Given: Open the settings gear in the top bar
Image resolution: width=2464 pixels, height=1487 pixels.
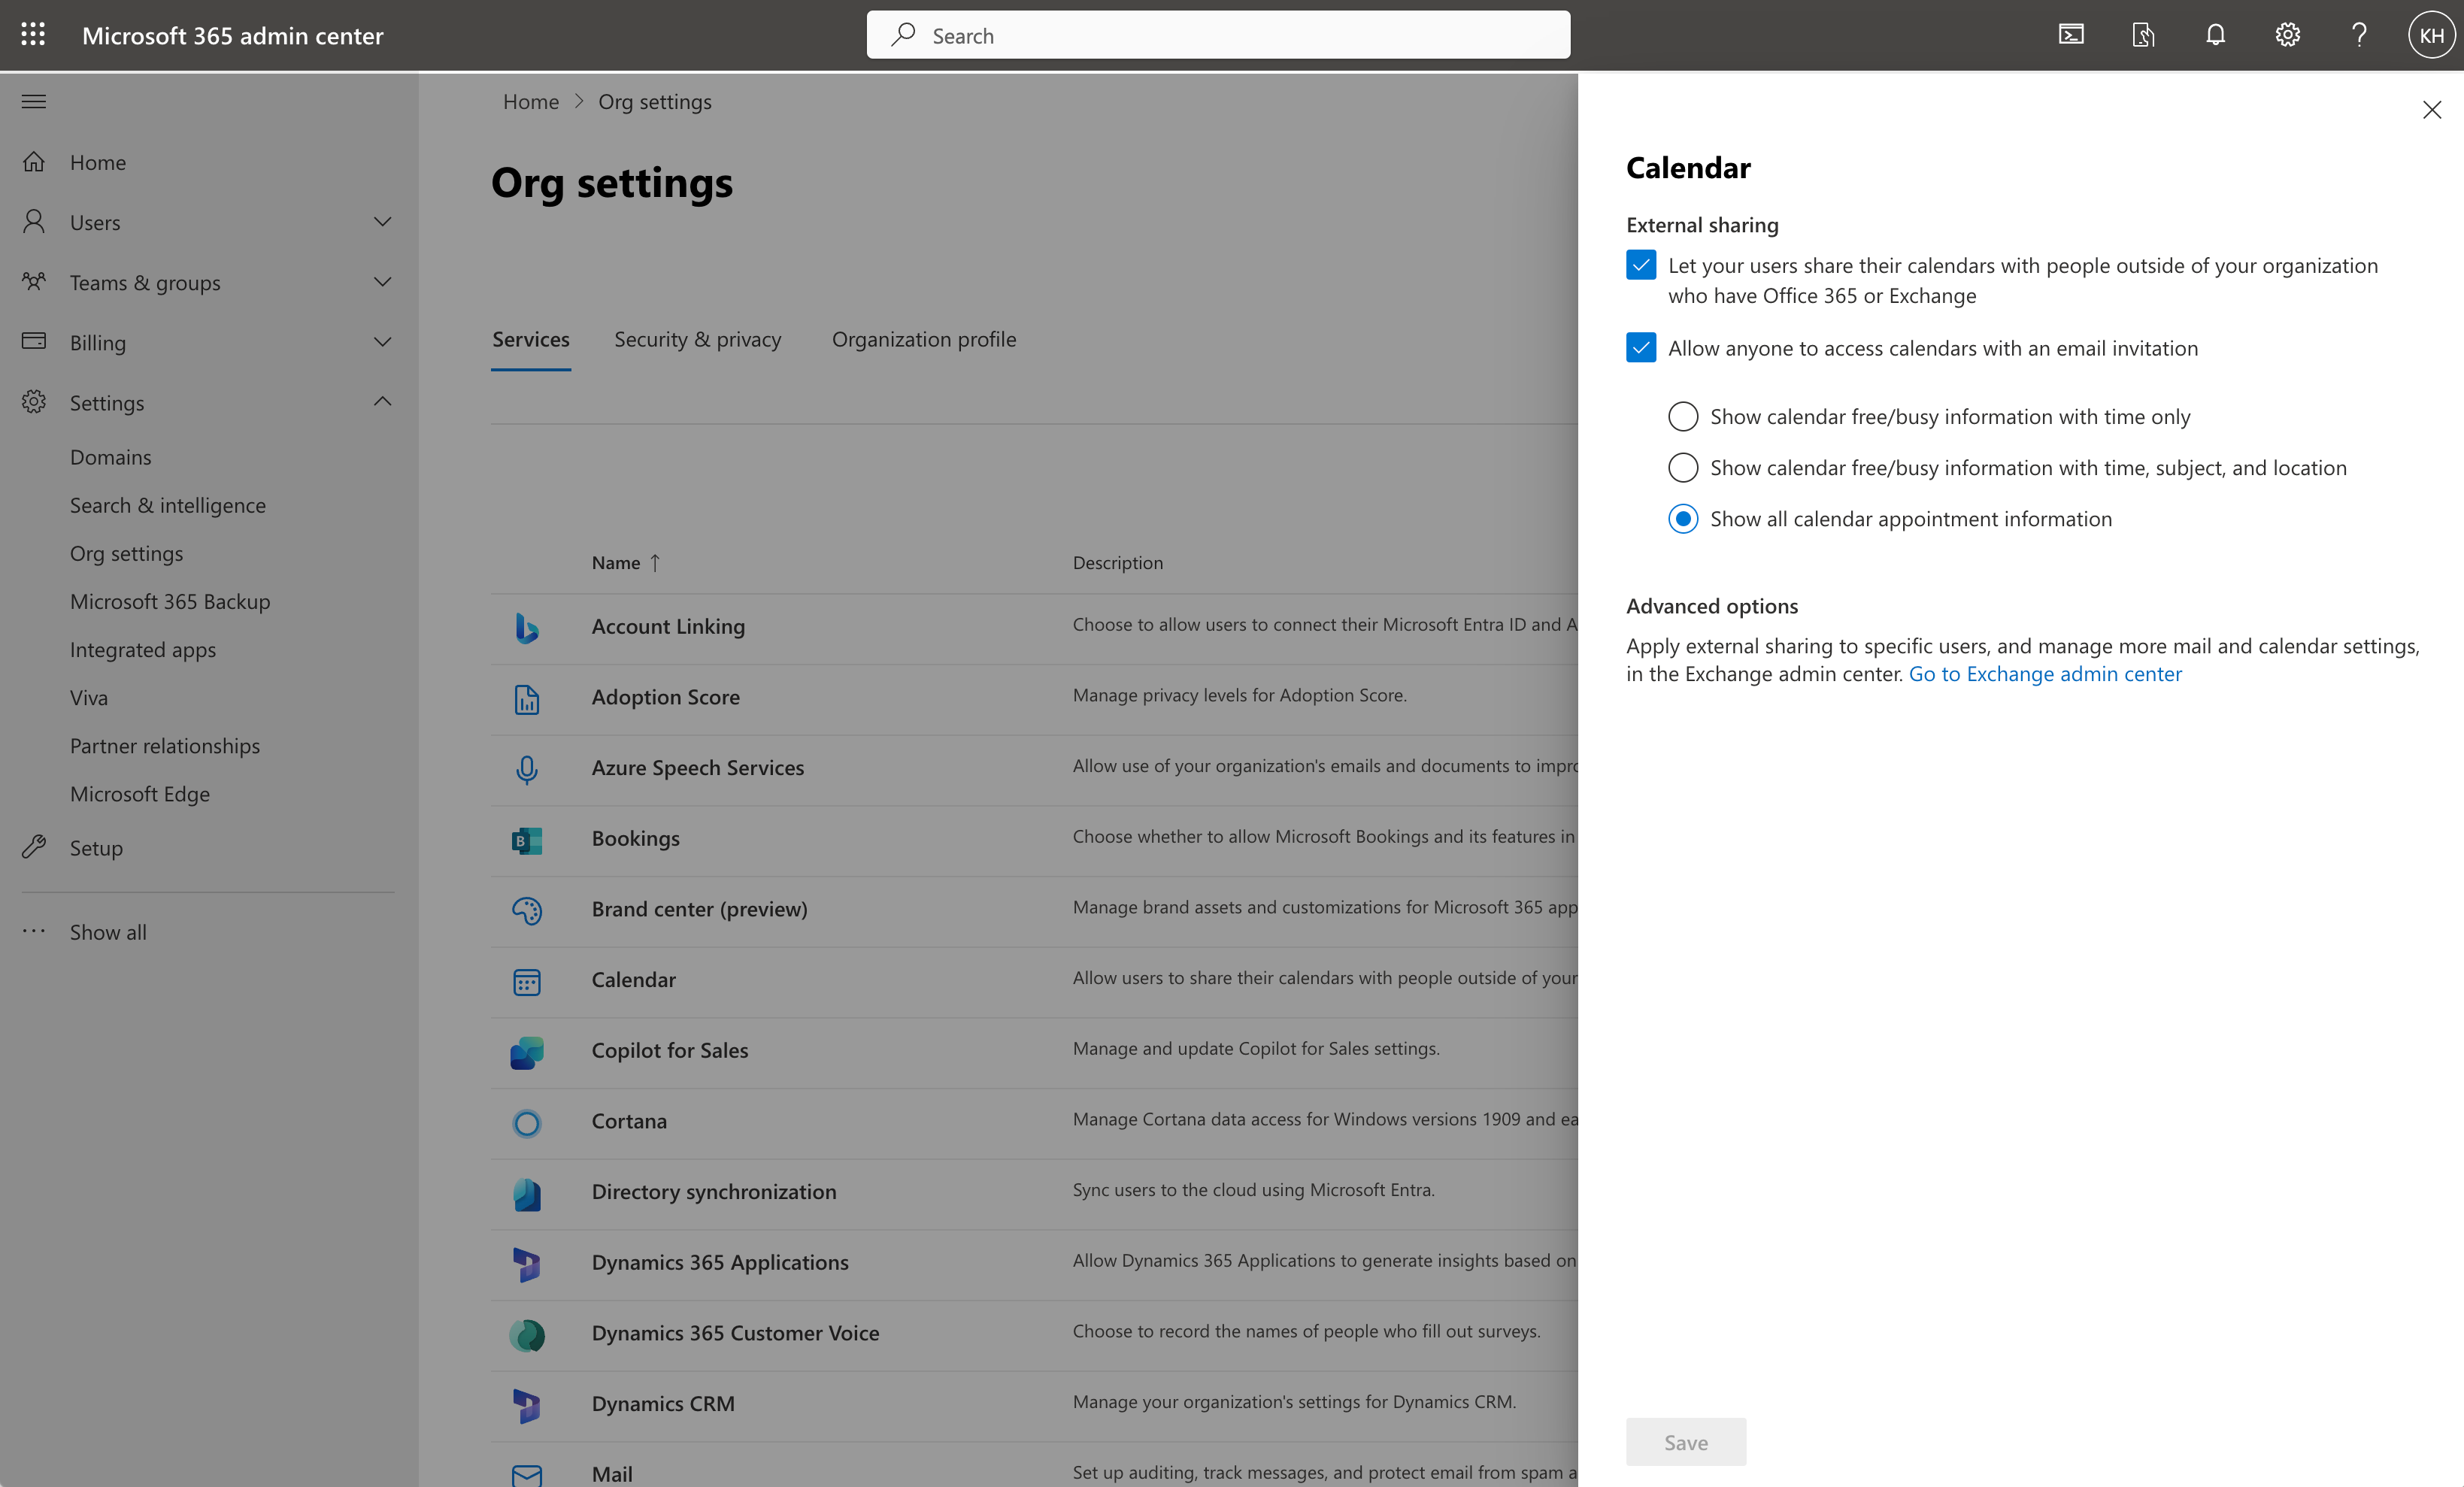Looking at the screenshot, I should (x=2287, y=34).
